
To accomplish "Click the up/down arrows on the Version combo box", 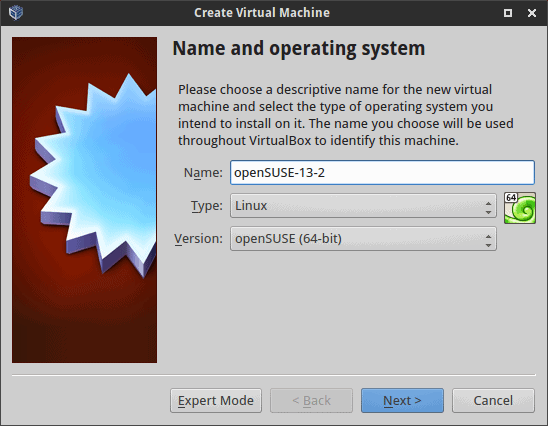I will [x=488, y=241].
